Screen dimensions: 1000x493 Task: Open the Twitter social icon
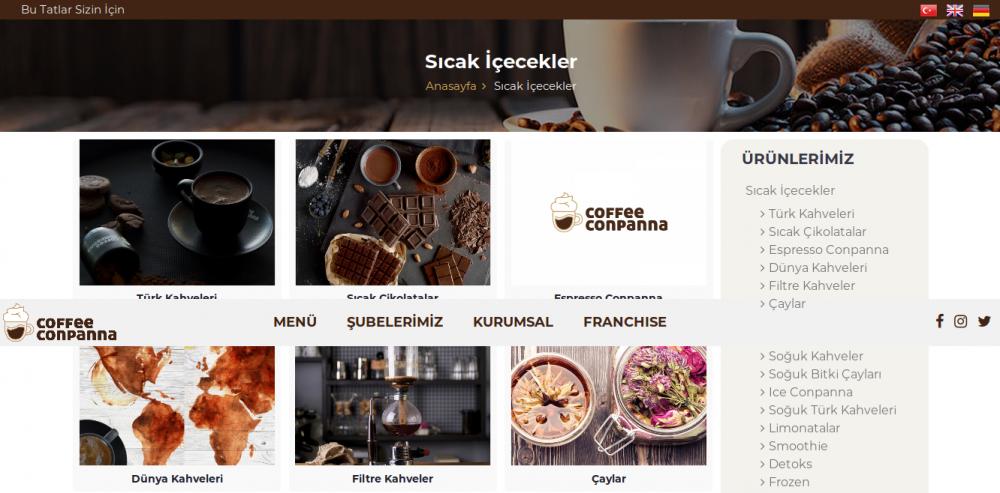click(x=985, y=321)
